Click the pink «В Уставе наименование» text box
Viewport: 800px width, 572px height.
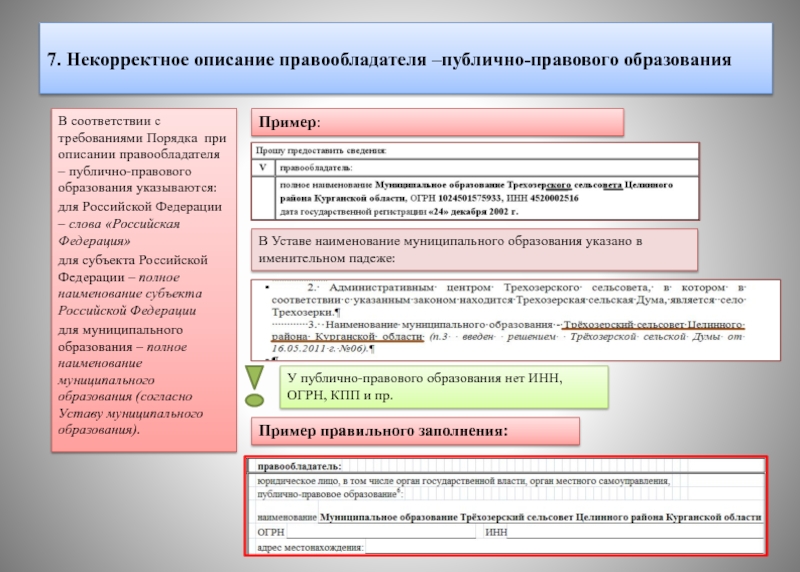[x=473, y=250]
